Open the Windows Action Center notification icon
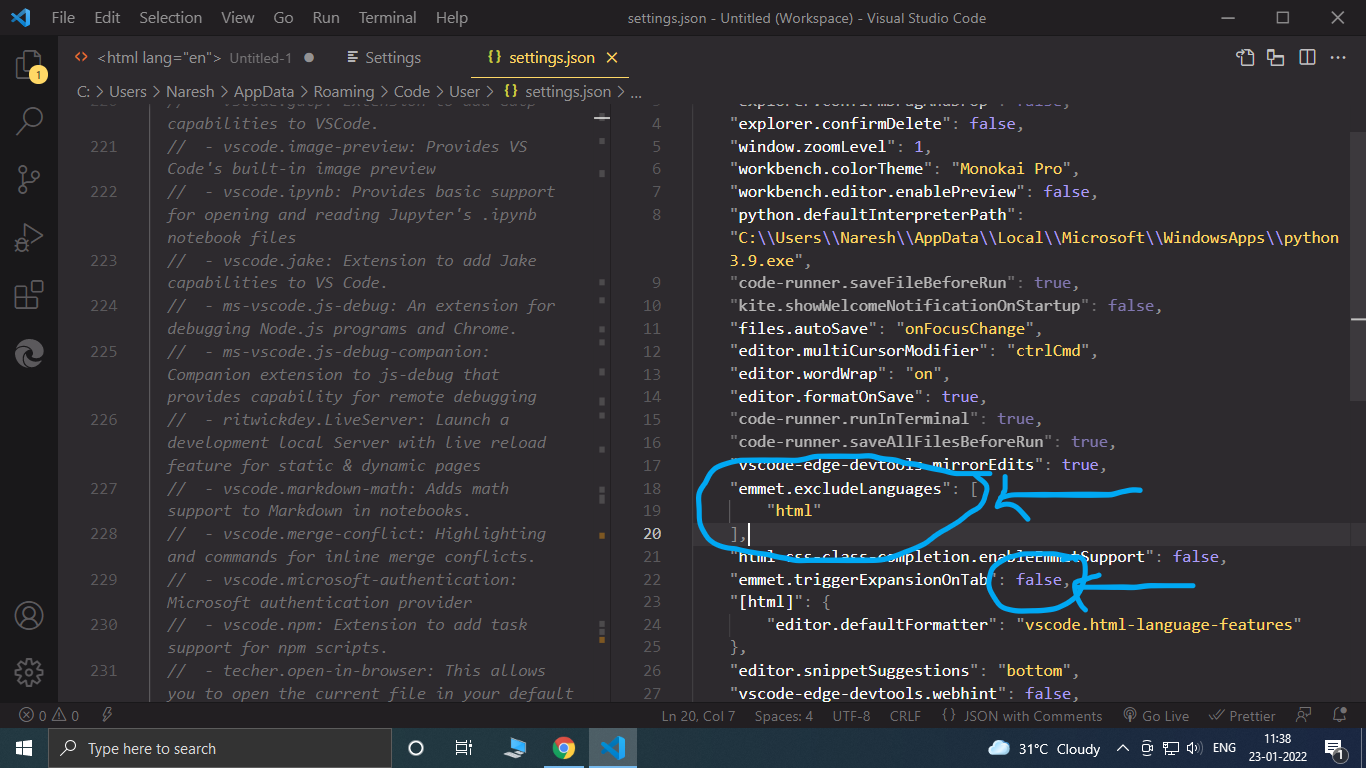 (x=1333, y=748)
